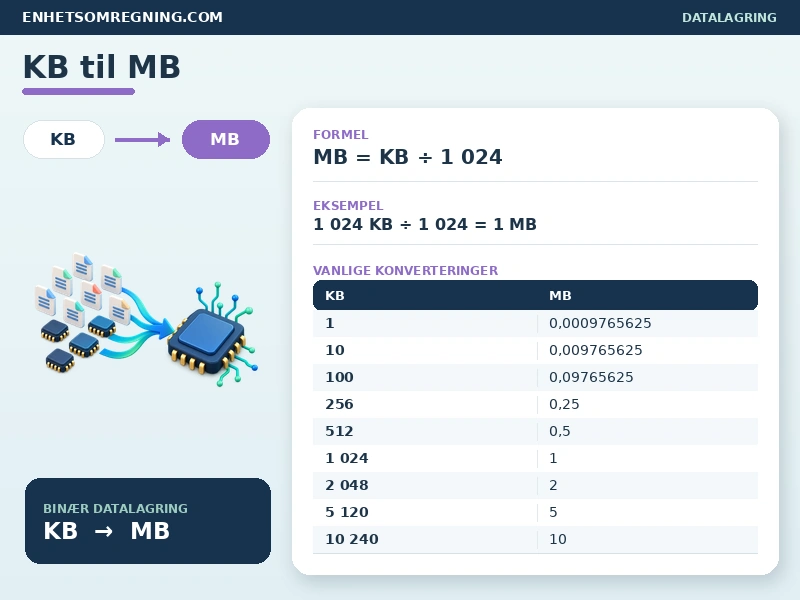Click the KB cell 1 024 in the table
Image resolution: width=800 pixels, height=600 pixels.
tap(346, 458)
